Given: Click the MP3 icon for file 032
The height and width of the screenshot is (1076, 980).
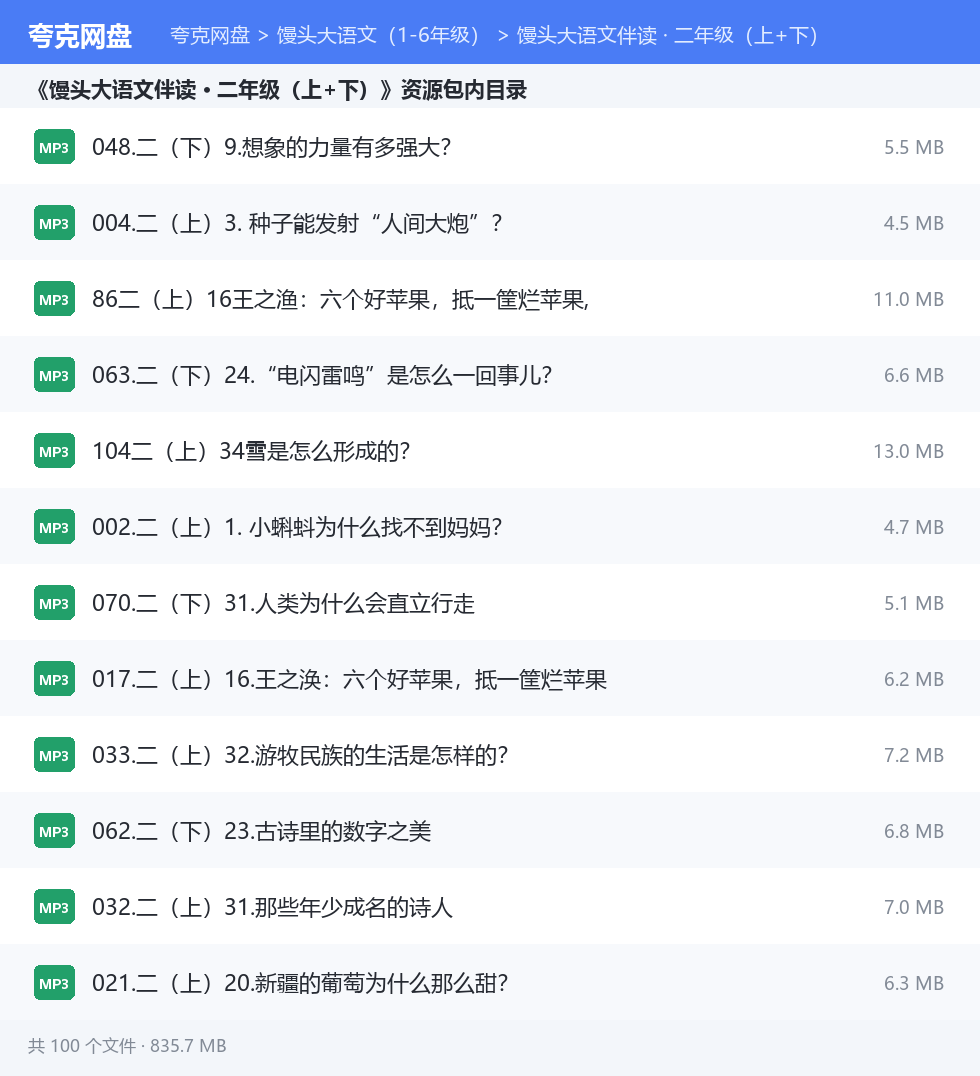Looking at the screenshot, I should [54, 907].
